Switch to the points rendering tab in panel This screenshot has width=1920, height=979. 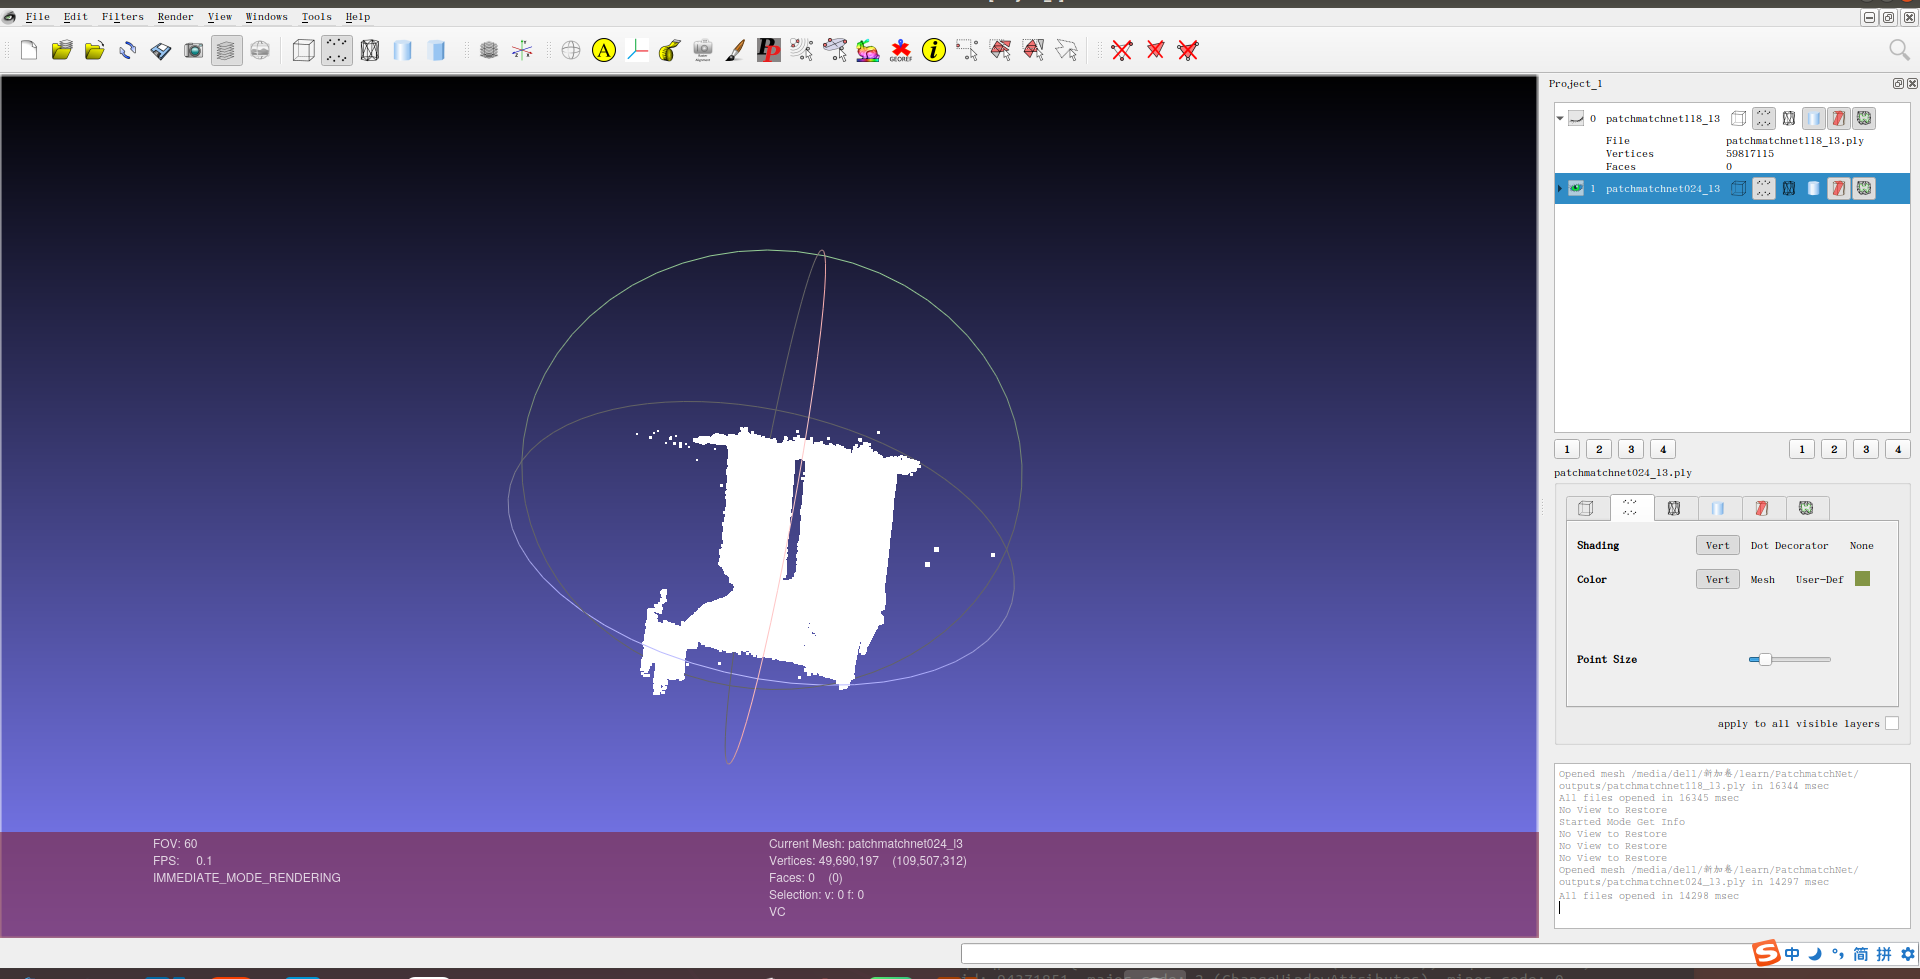click(1630, 508)
